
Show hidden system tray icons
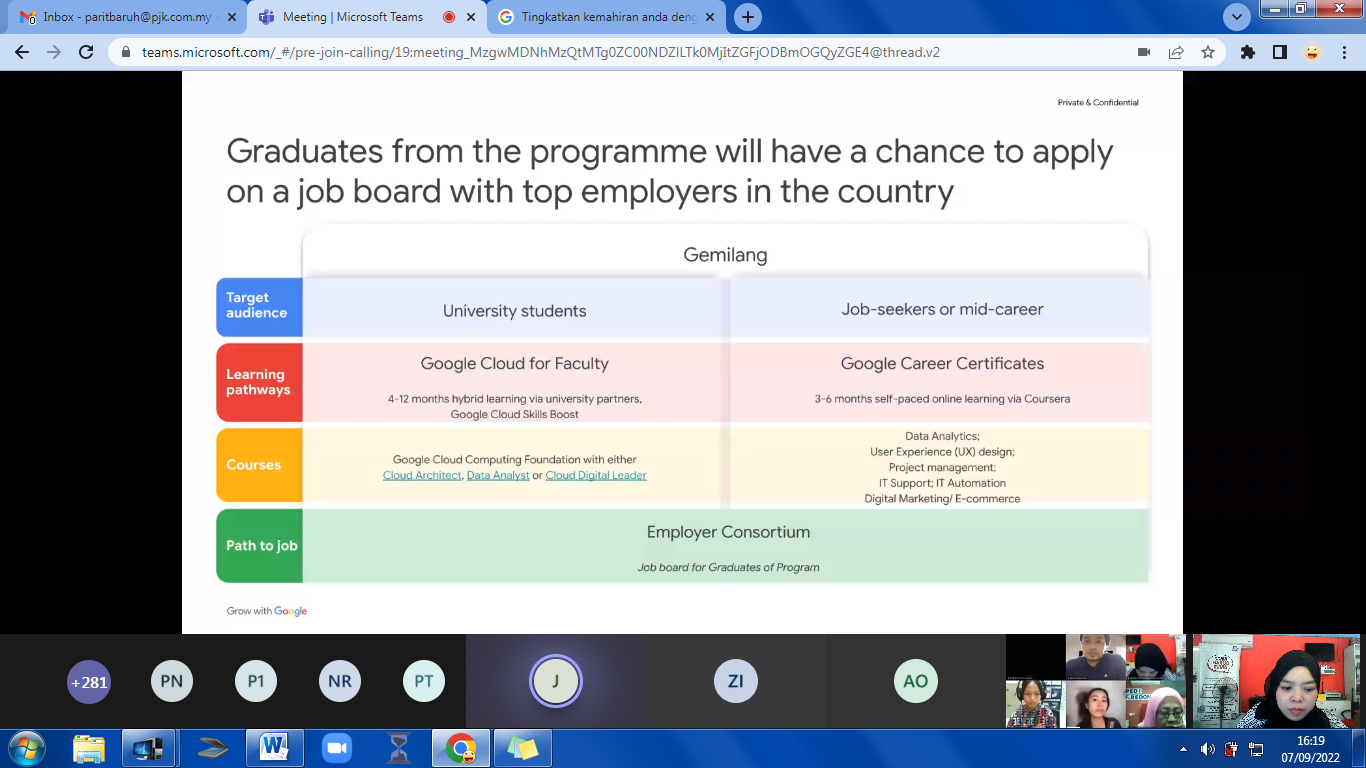1184,749
